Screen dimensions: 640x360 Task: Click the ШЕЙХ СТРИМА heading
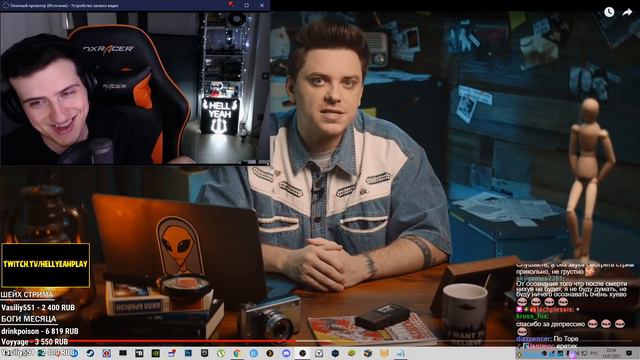pos(27,295)
